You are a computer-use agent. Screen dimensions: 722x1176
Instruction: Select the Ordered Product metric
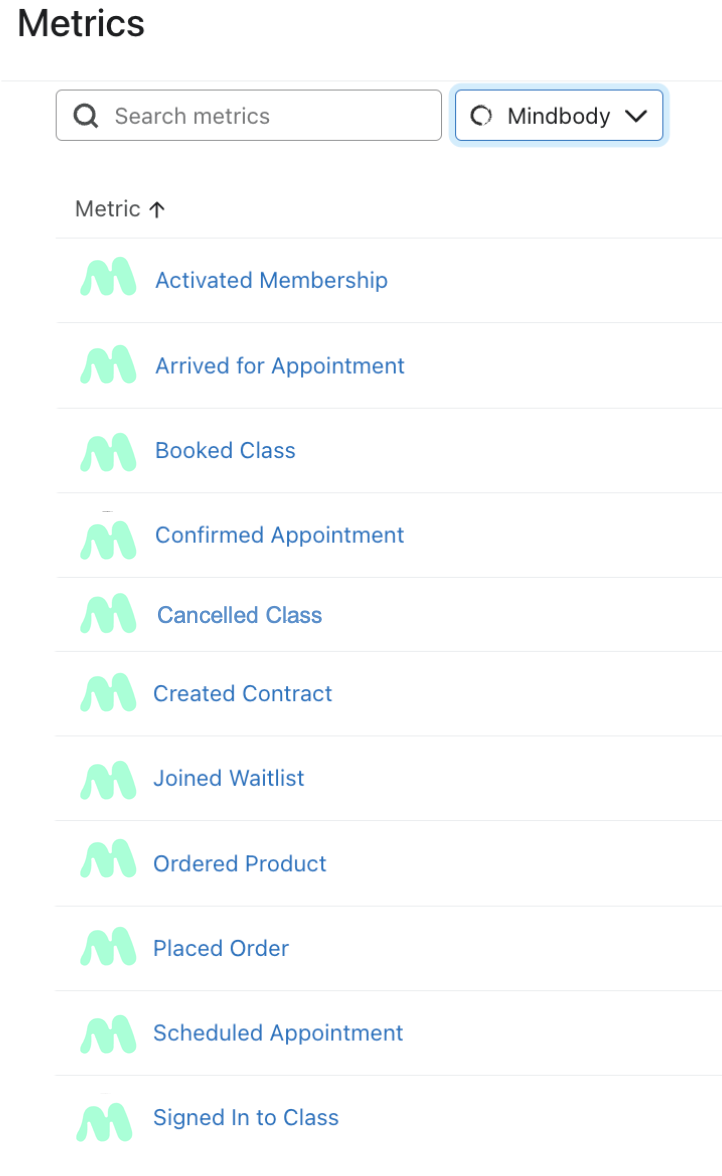click(x=239, y=864)
